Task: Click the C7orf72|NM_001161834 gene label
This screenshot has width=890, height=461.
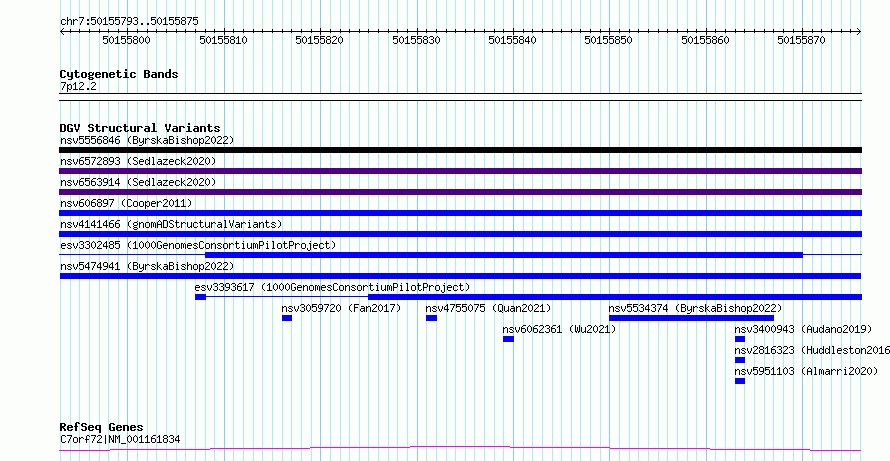Action: pyautogui.click(x=120, y=439)
